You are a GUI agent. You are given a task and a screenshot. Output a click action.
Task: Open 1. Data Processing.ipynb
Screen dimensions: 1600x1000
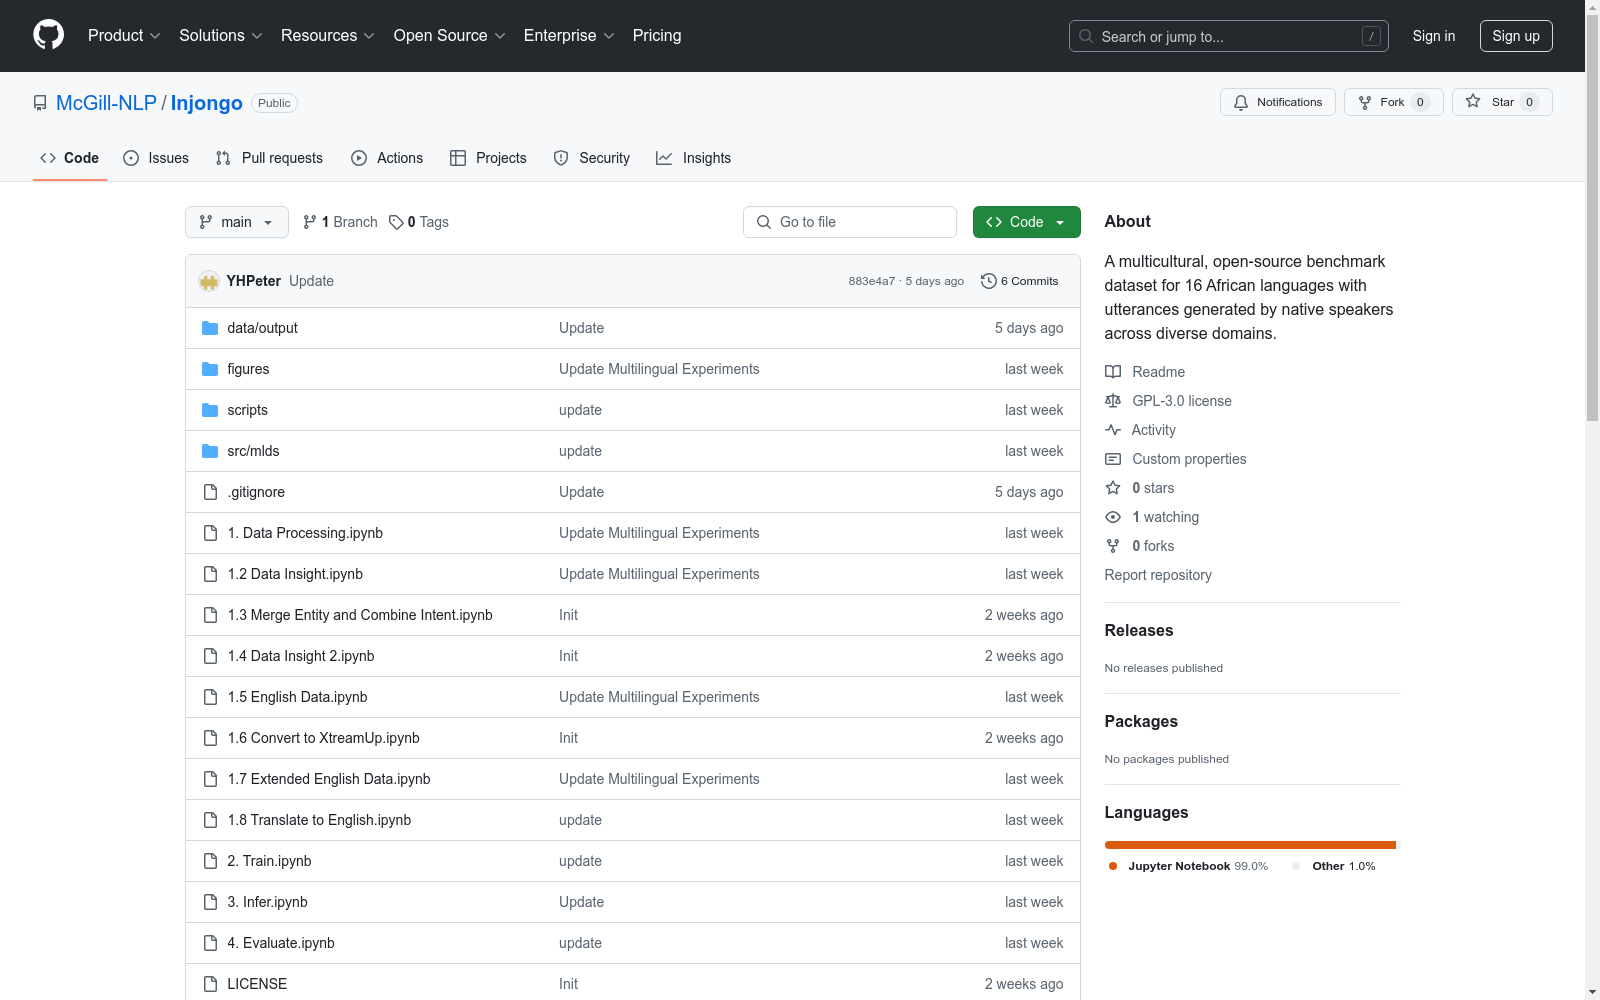[305, 533]
